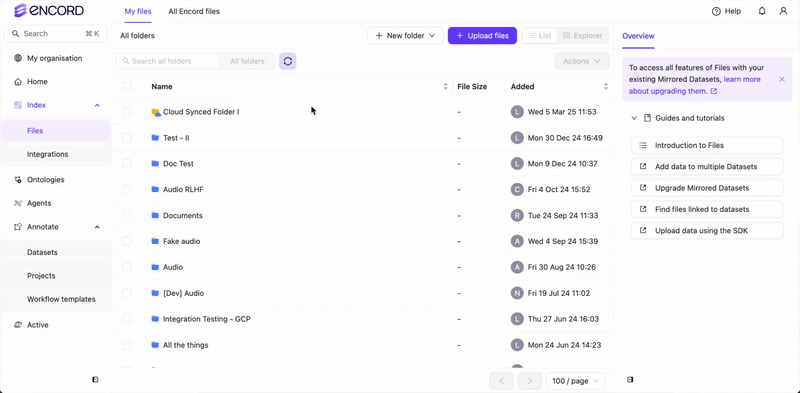The image size is (800, 393).
Task: Click the external link icon after 'upgrading them'
Action: pos(714,91)
